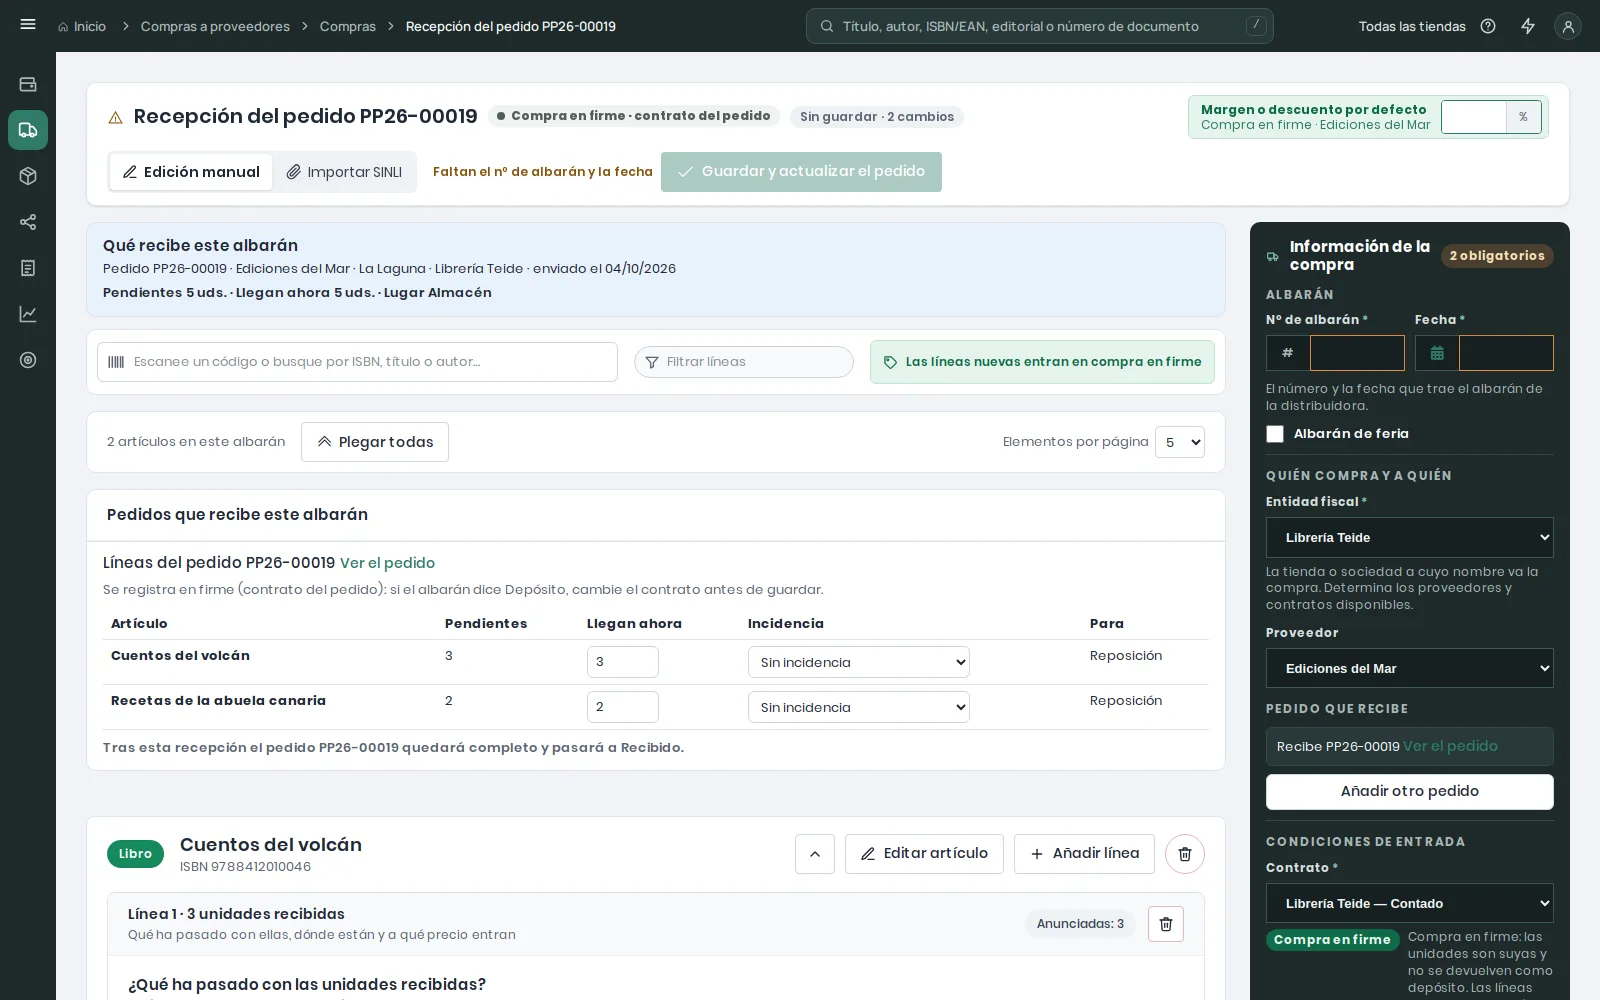Open the user profile avatar icon
The width and height of the screenshot is (1600, 1000).
(1568, 26)
